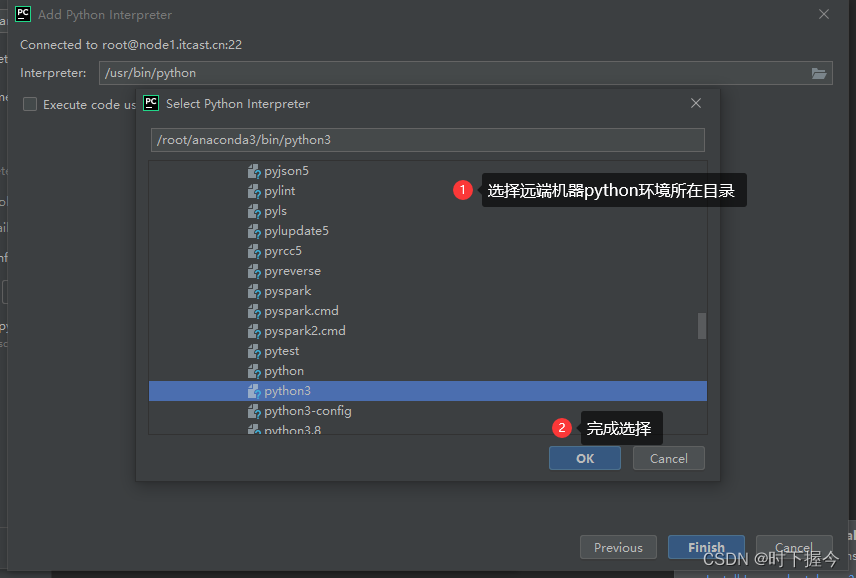Click the pytest file icon
The height and width of the screenshot is (578, 856).
pos(254,352)
